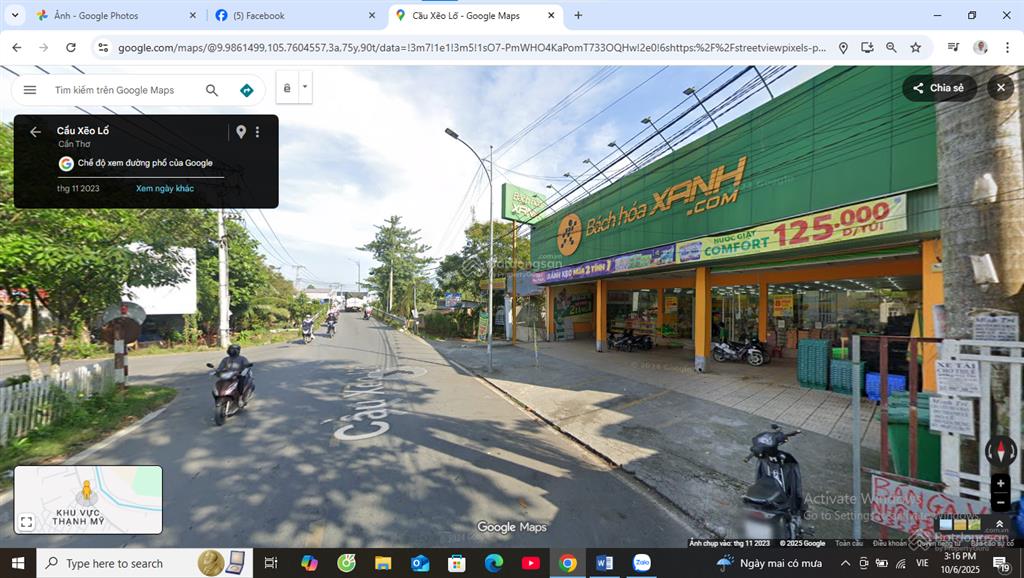Zoom in with the plus button

point(1000,484)
